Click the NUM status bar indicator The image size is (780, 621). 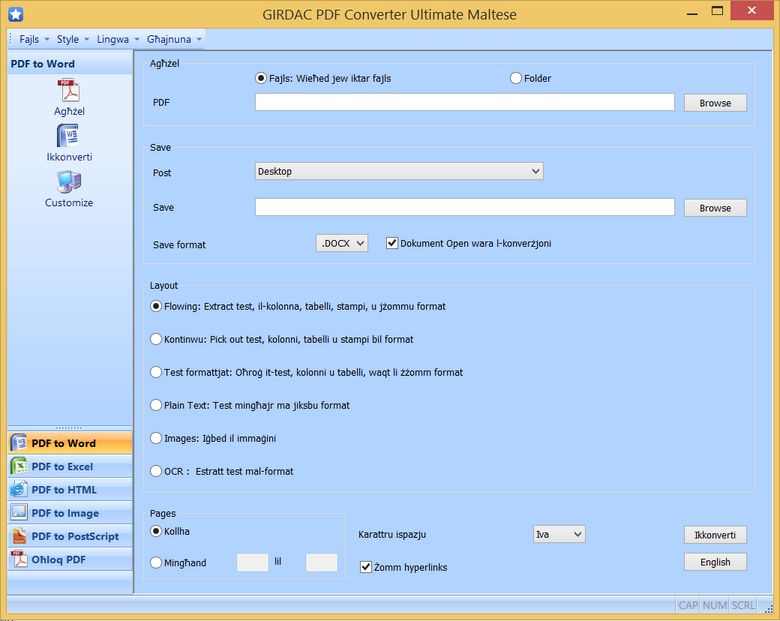(715, 605)
